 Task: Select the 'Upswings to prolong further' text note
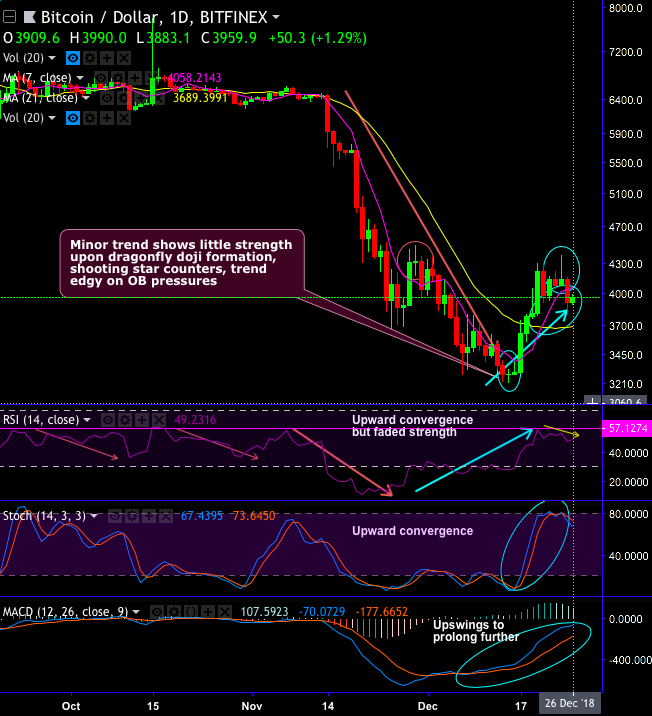click(476, 631)
